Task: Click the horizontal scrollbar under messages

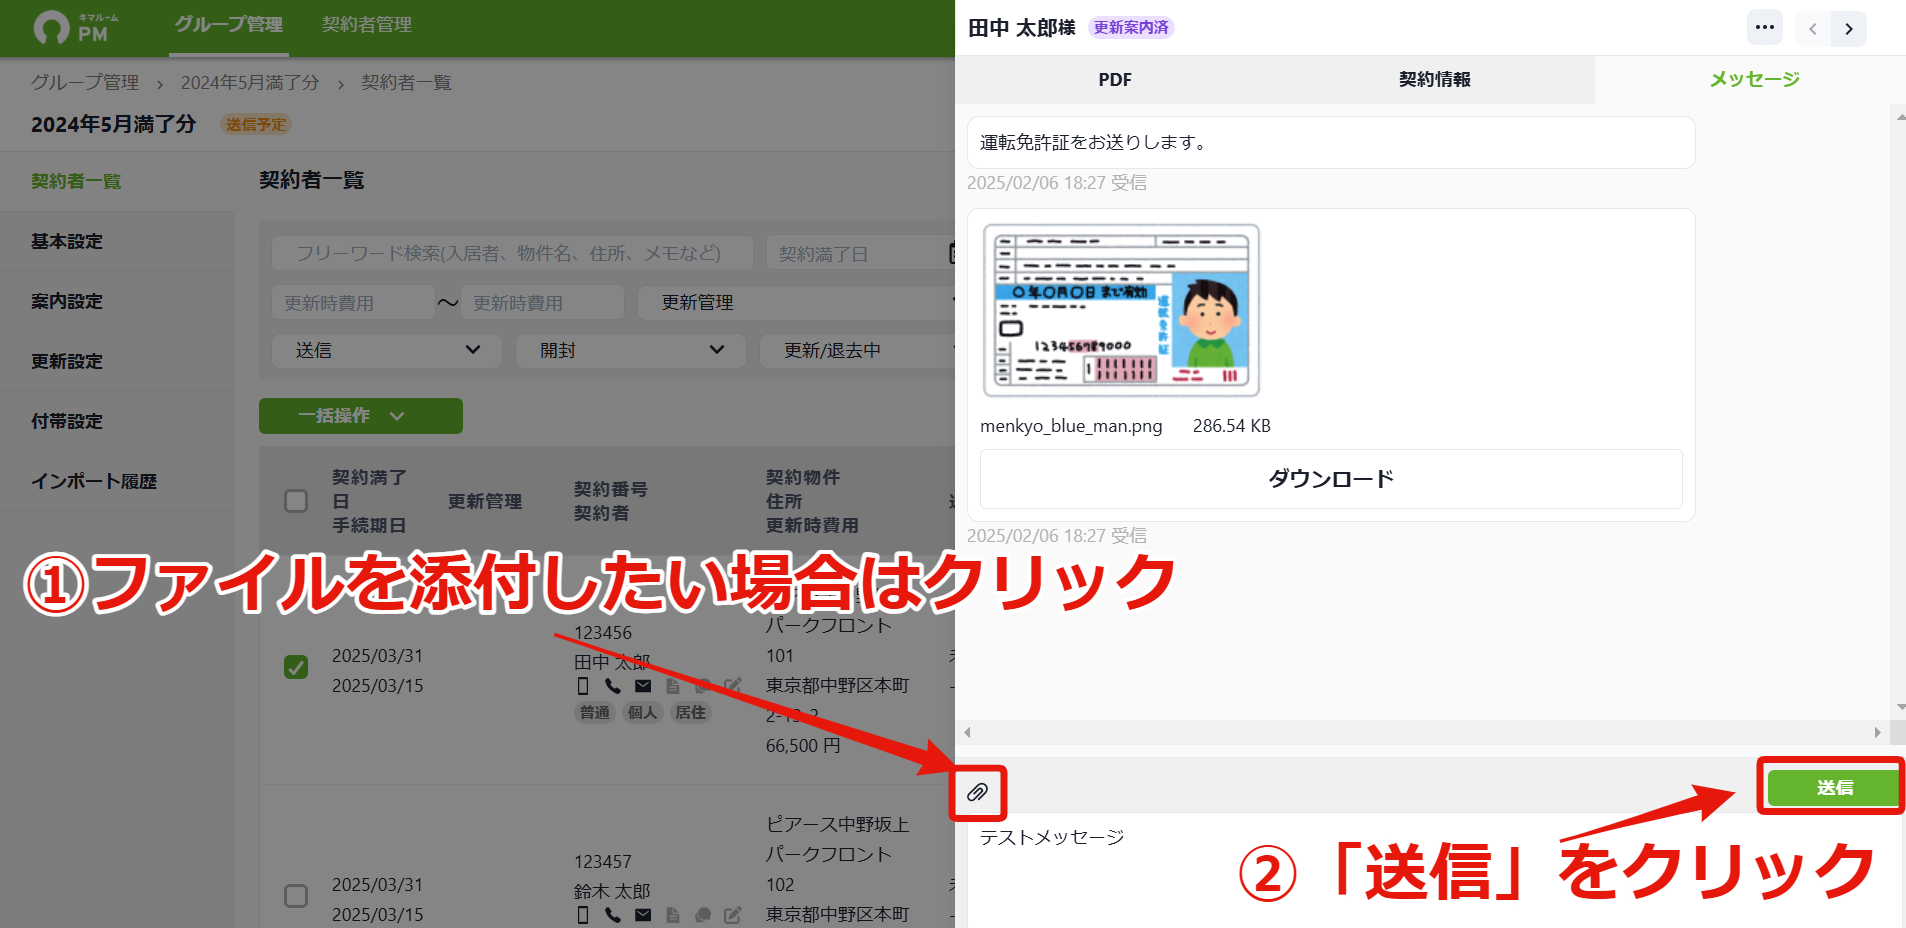Action: click(x=1422, y=733)
